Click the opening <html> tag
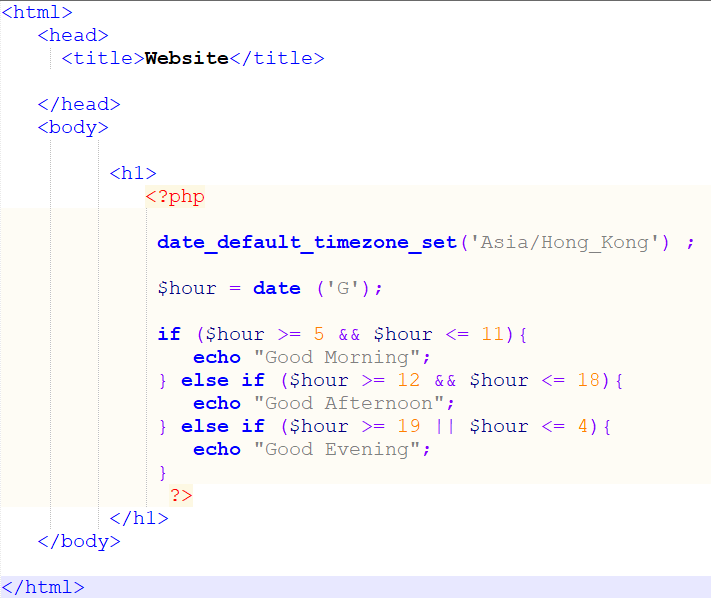 37,12
